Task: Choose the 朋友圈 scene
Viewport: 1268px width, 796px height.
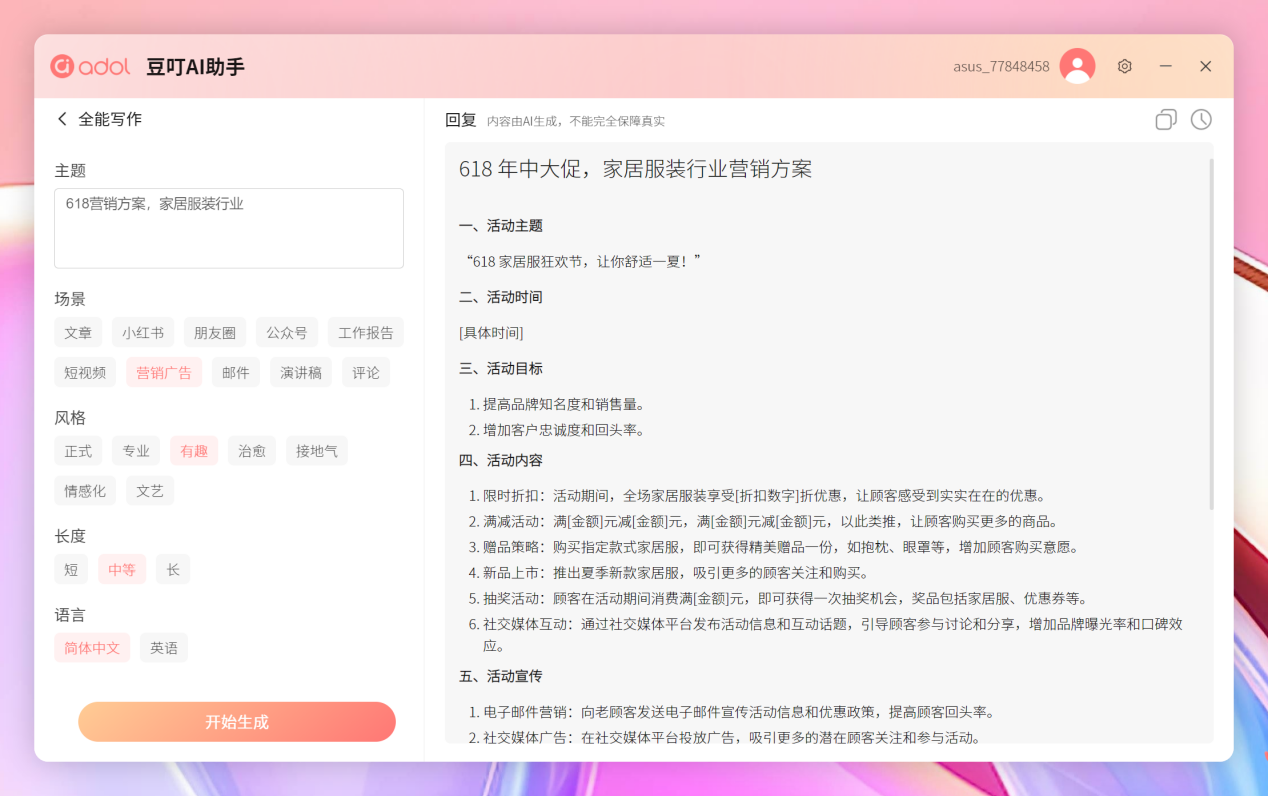Action: tap(215, 333)
